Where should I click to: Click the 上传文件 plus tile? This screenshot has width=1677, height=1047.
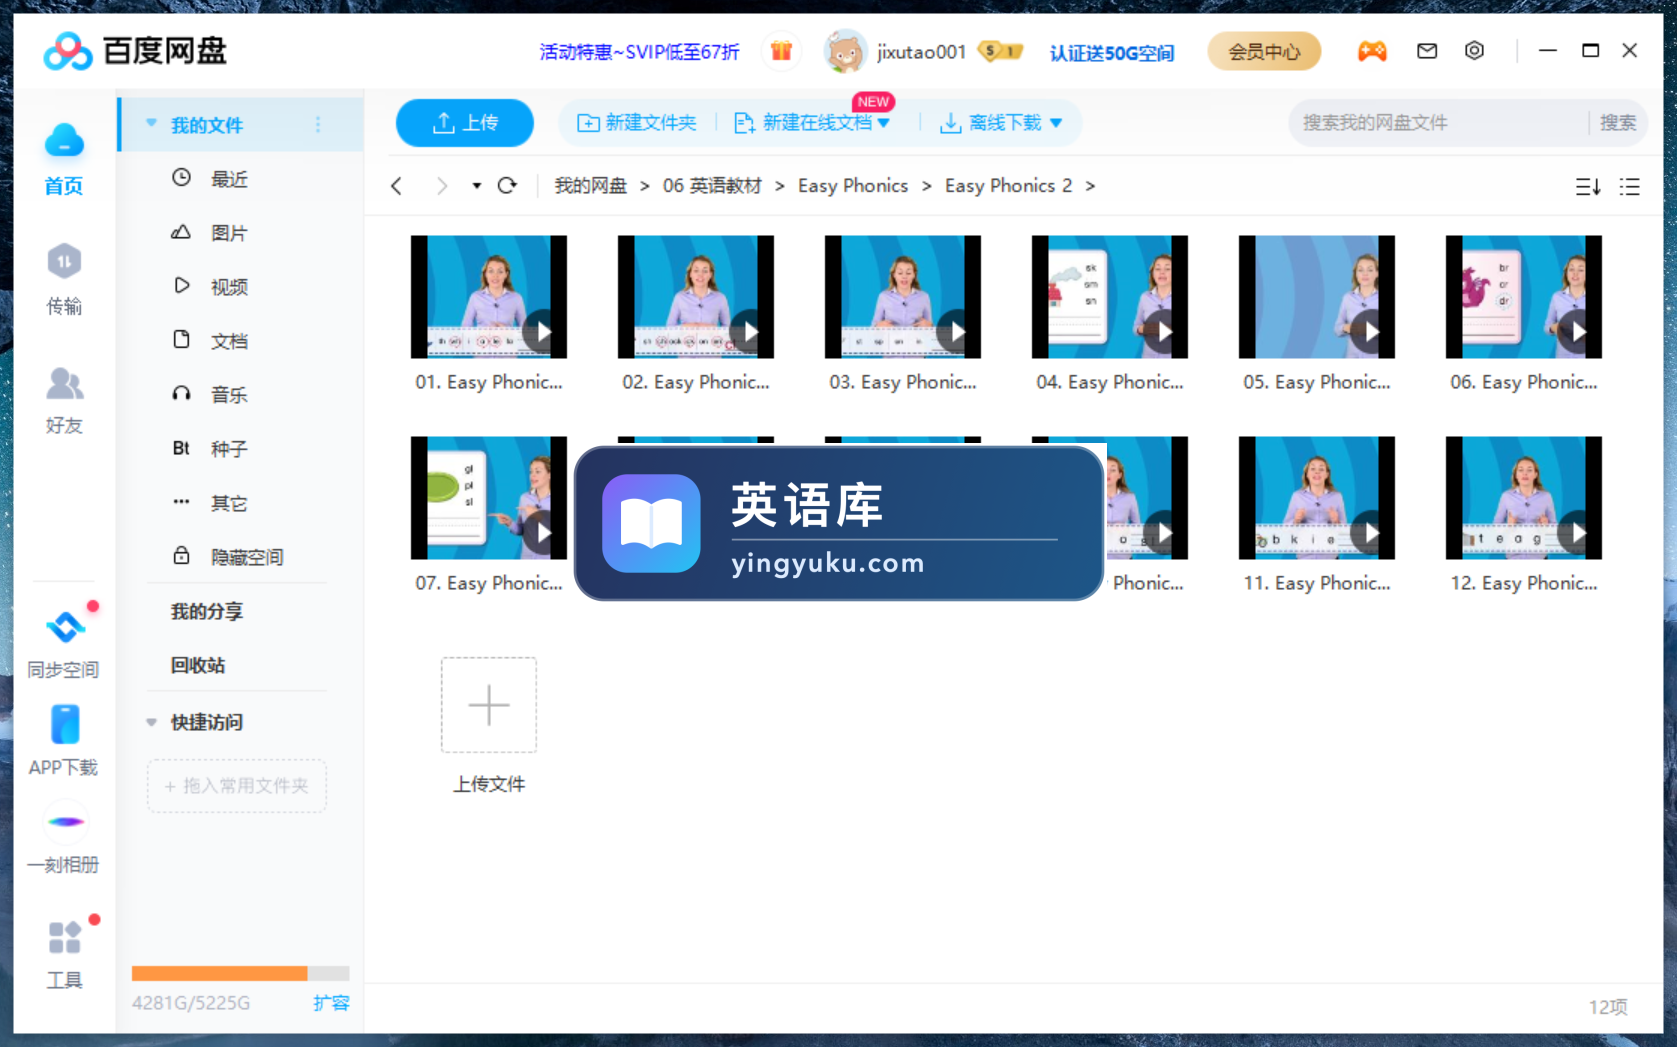pos(489,705)
